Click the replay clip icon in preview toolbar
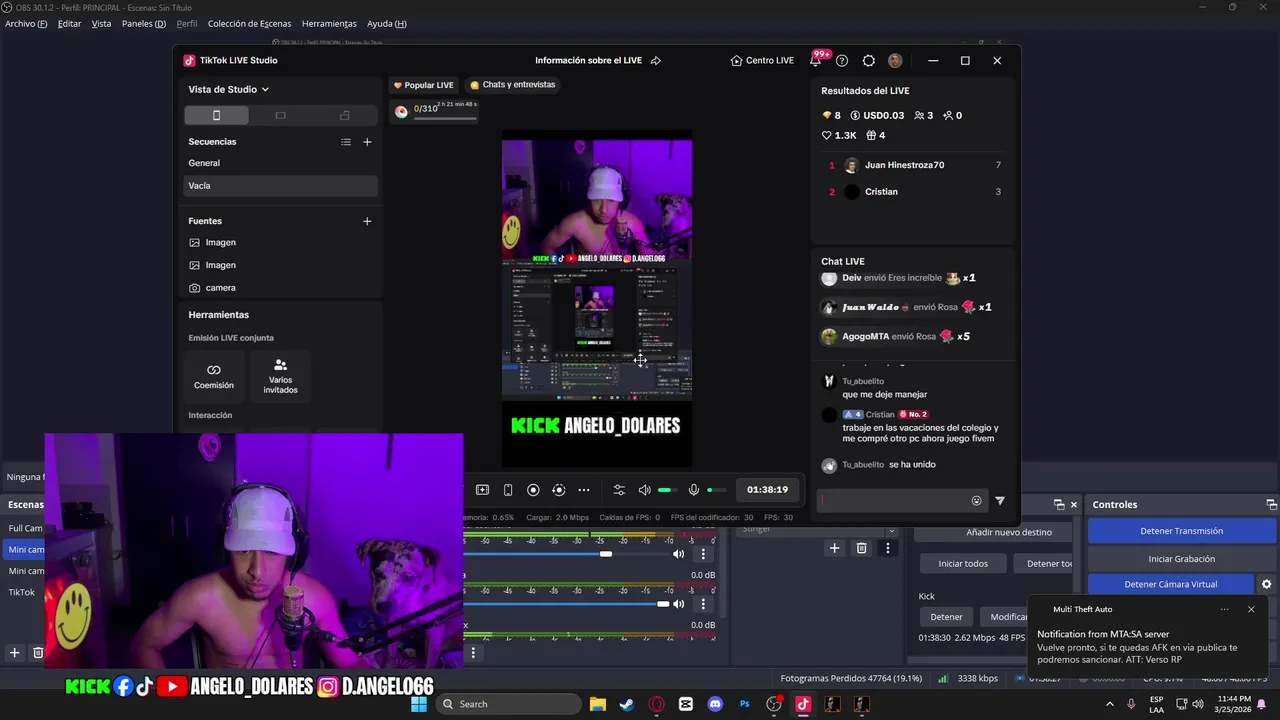Viewport: 1280px width, 720px height. [559, 490]
